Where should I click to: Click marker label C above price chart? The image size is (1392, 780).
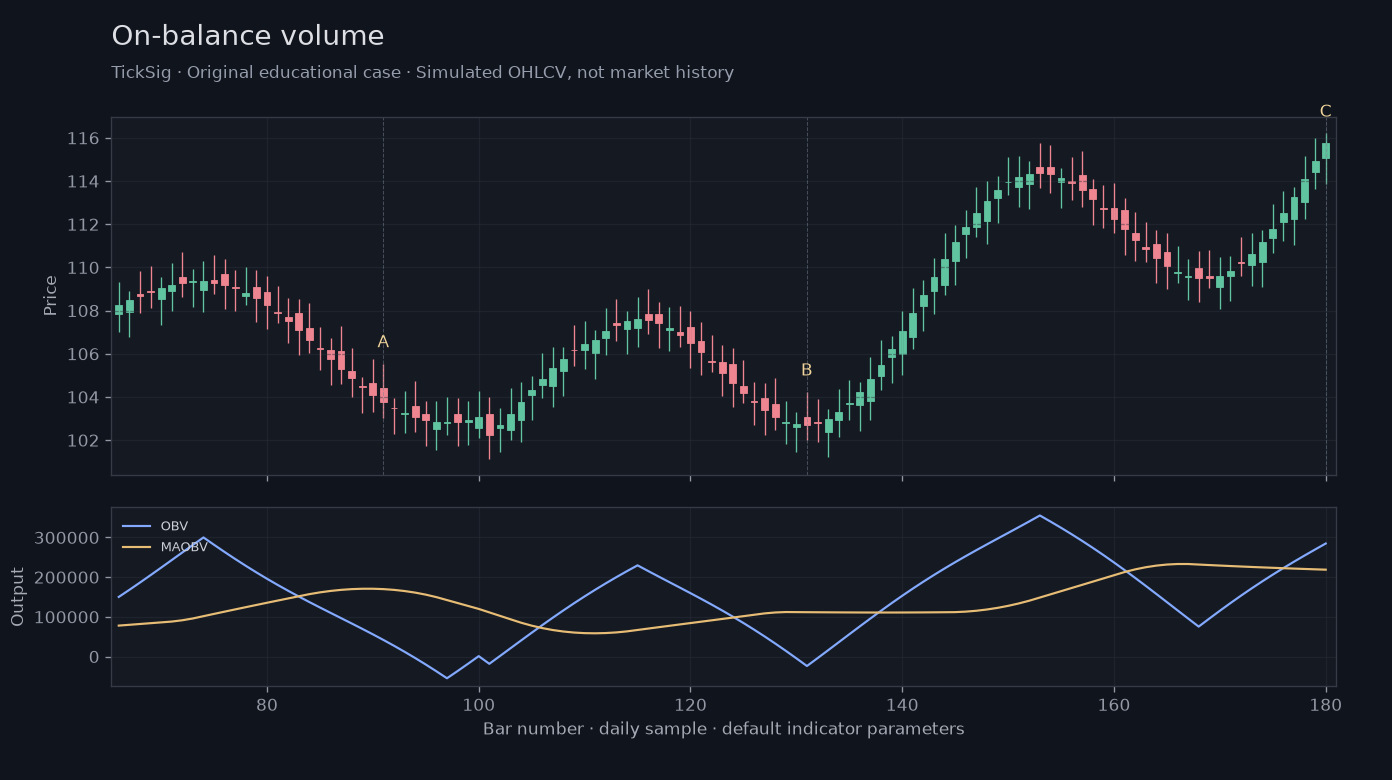tap(1326, 111)
